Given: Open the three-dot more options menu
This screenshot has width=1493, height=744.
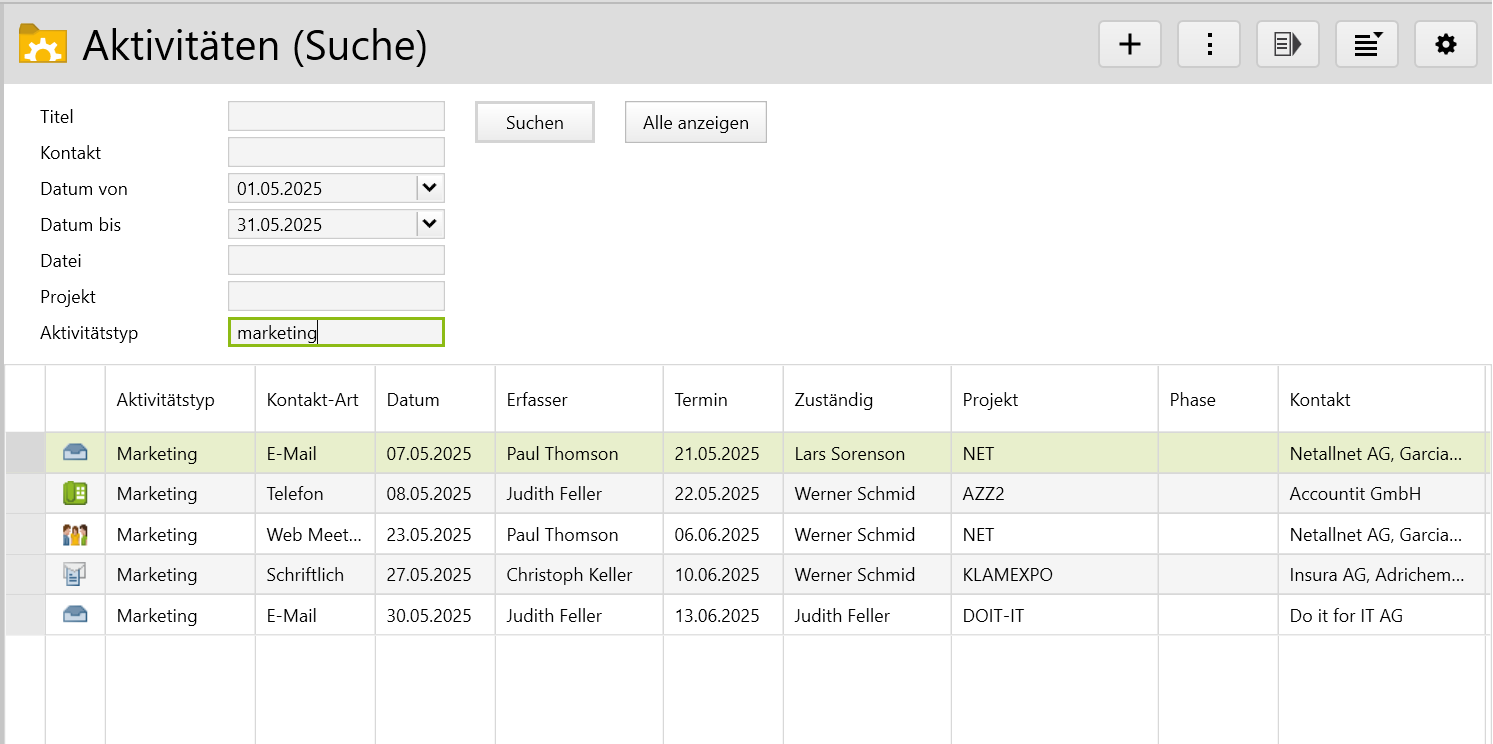Looking at the screenshot, I should 1208,45.
